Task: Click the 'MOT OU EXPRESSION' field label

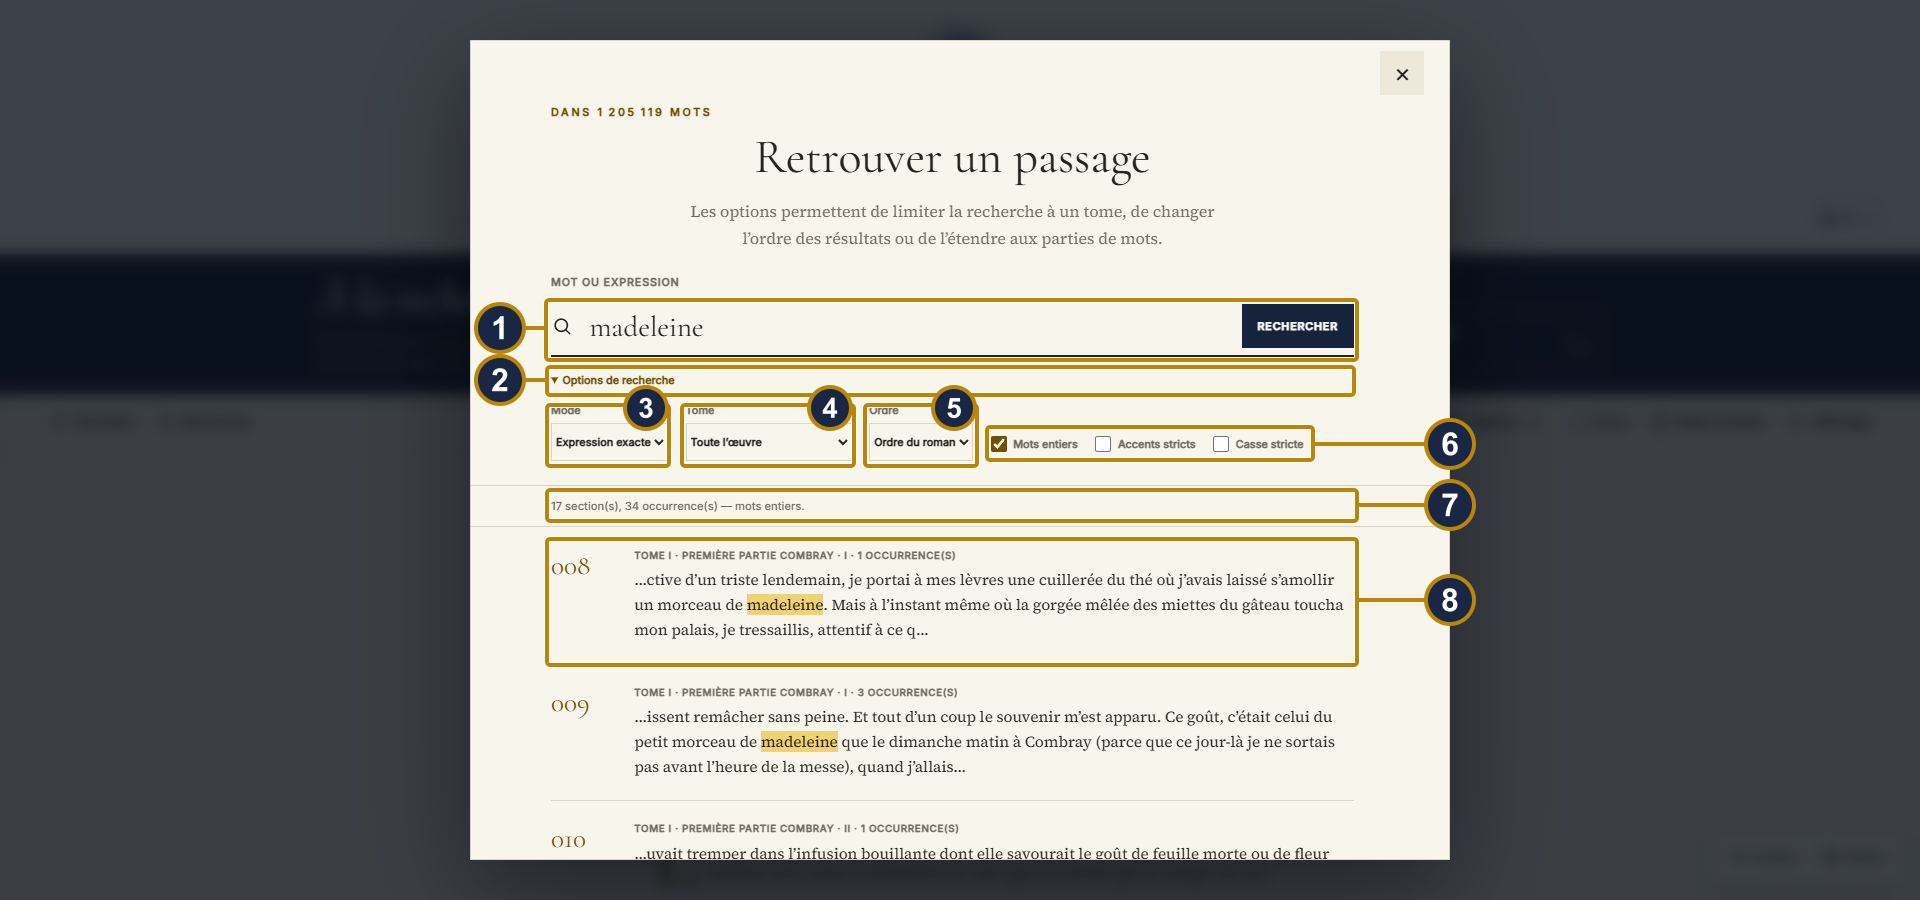Action: click(x=615, y=282)
